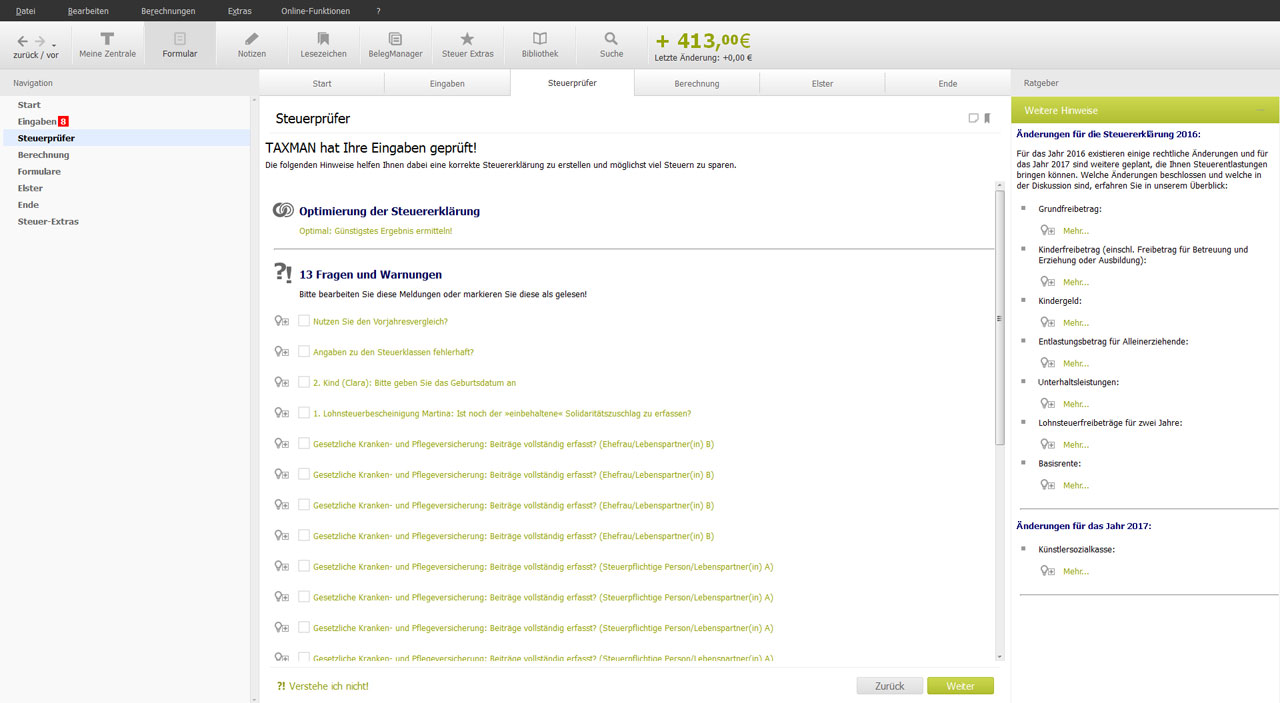The width and height of the screenshot is (1280, 703).
Task: Select Formulare in the navigation tree
Action: pyautogui.click(x=40, y=172)
